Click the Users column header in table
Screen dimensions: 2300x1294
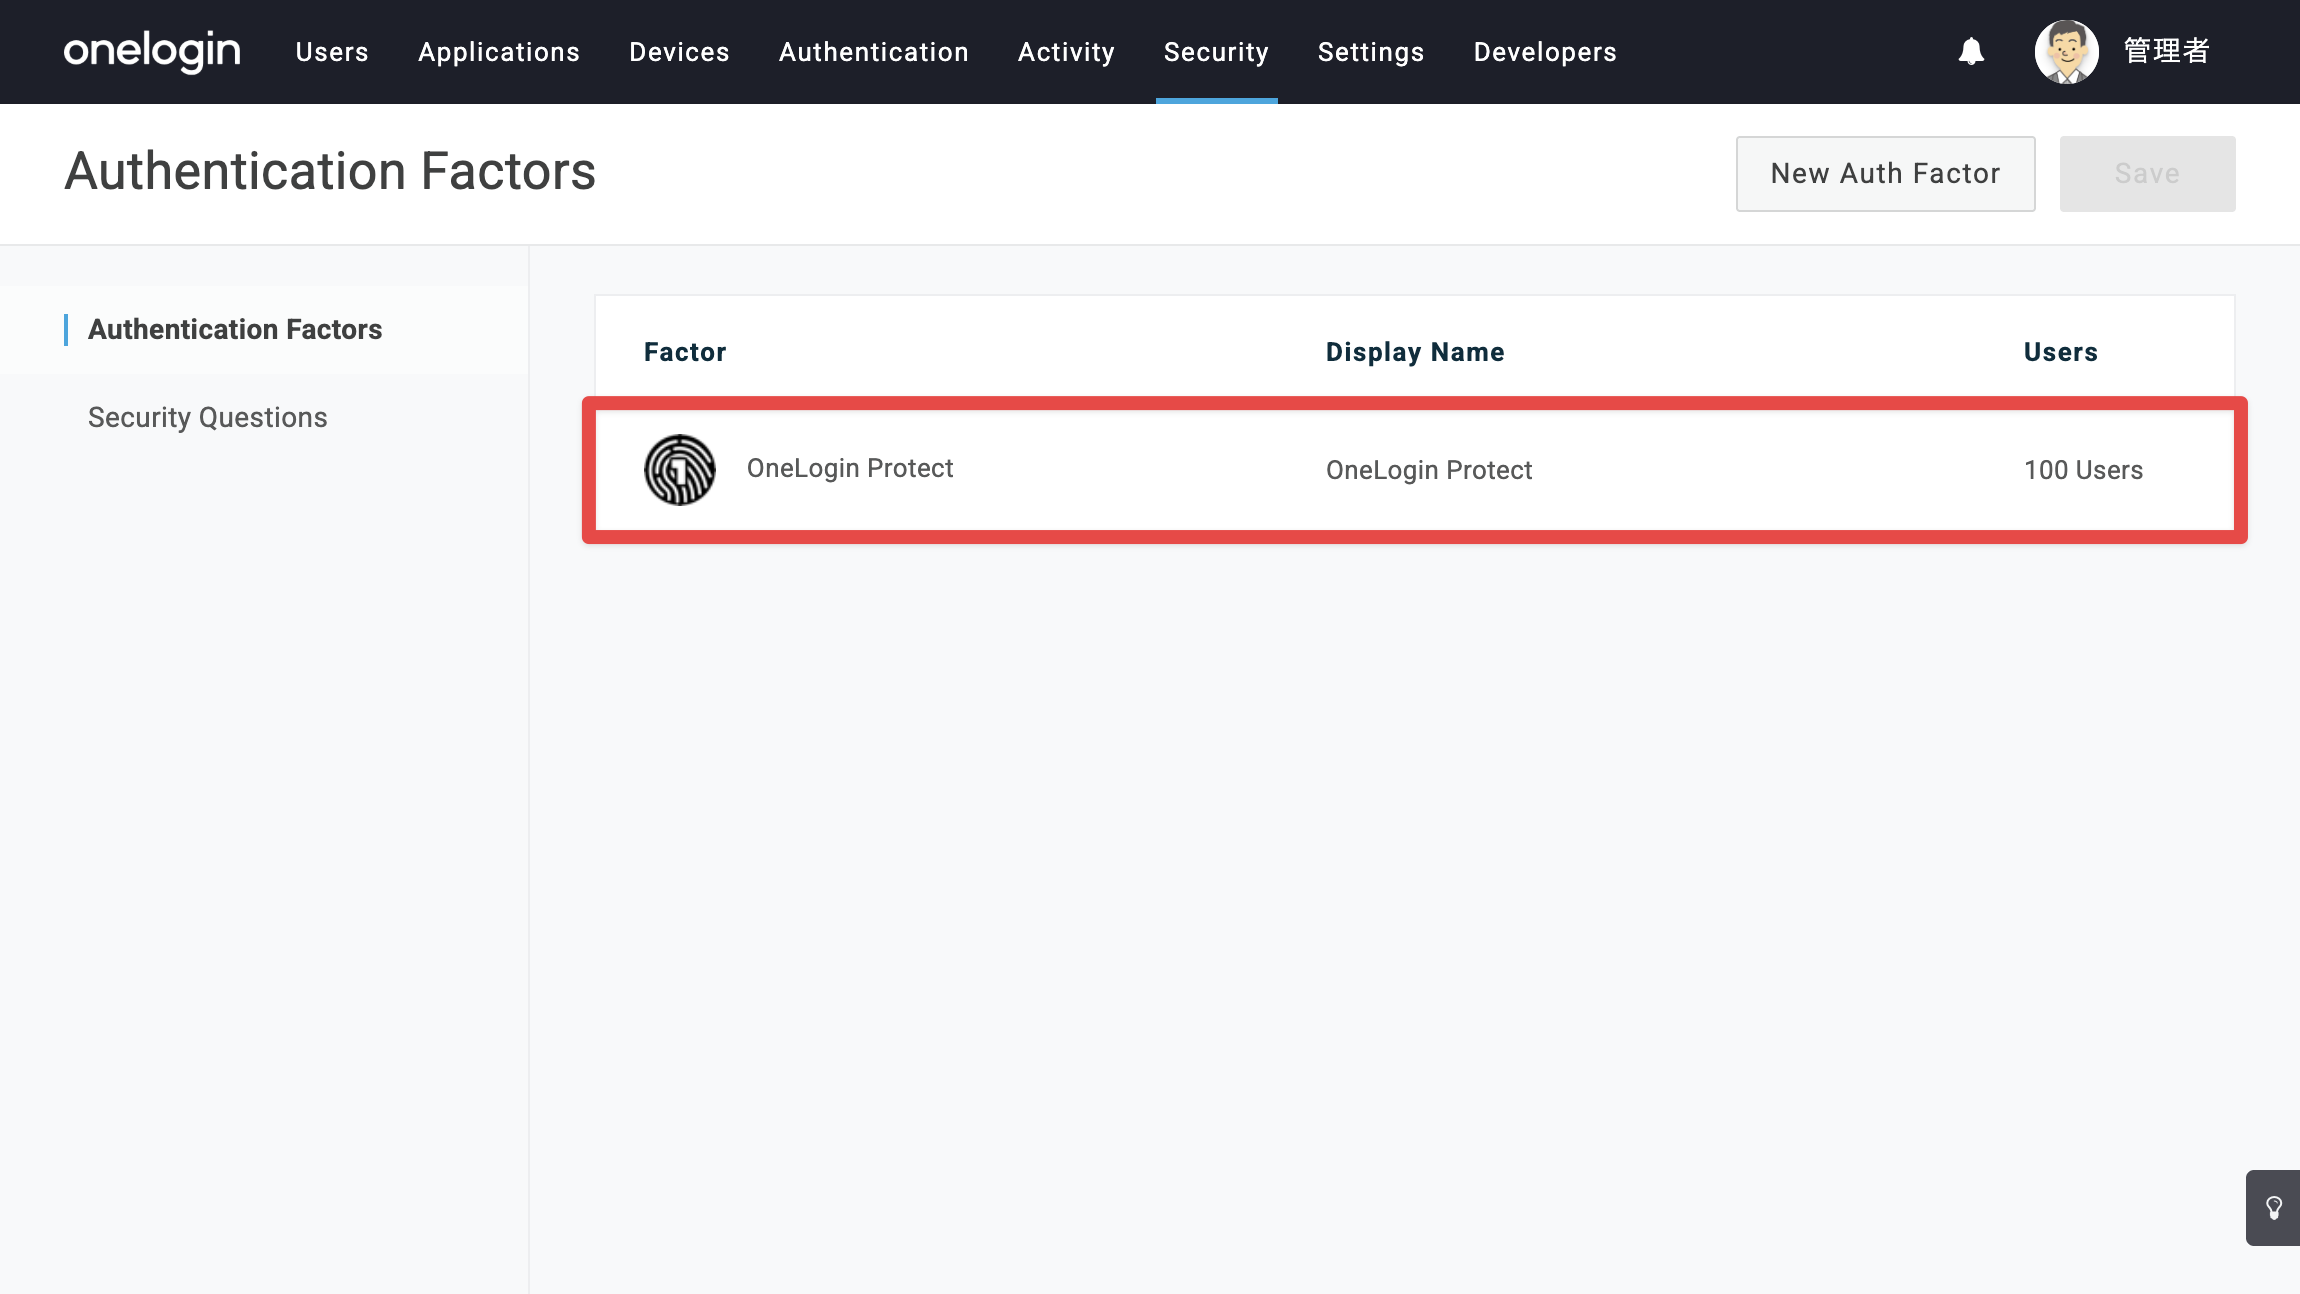(2060, 352)
